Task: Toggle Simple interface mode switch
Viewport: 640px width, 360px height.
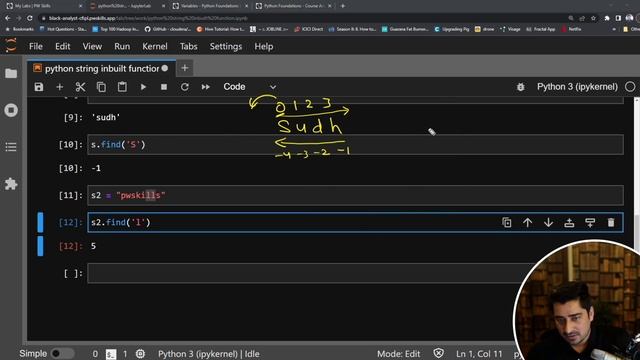Action: point(62,353)
